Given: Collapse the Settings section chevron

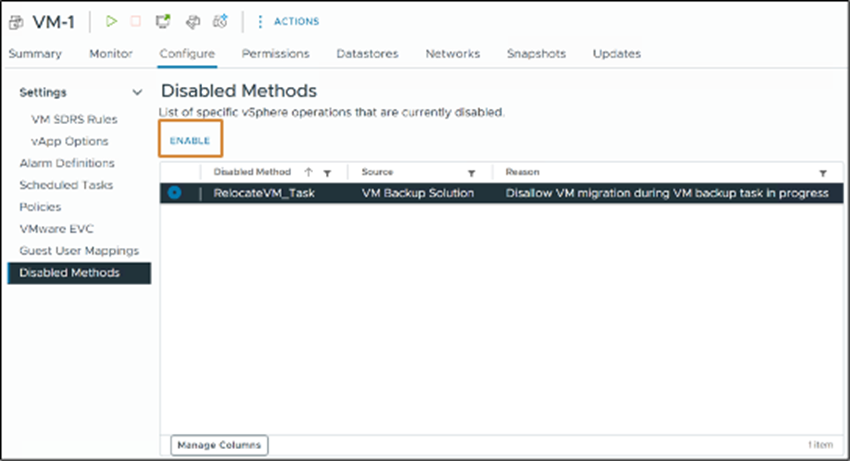Looking at the screenshot, I should (137, 93).
